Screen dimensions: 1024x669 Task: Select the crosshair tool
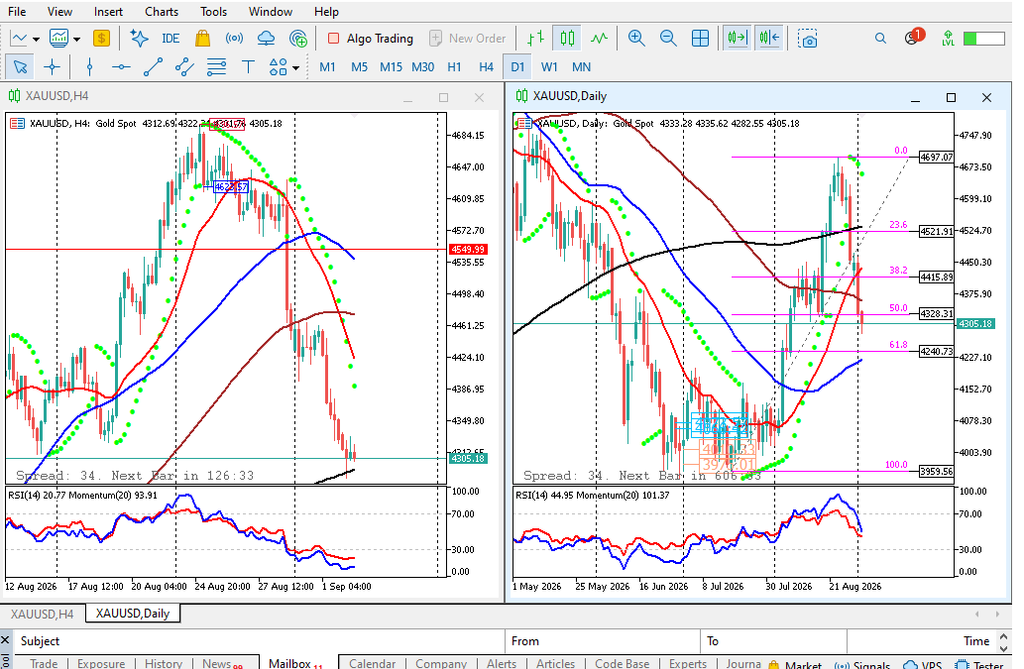tap(52, 67)
